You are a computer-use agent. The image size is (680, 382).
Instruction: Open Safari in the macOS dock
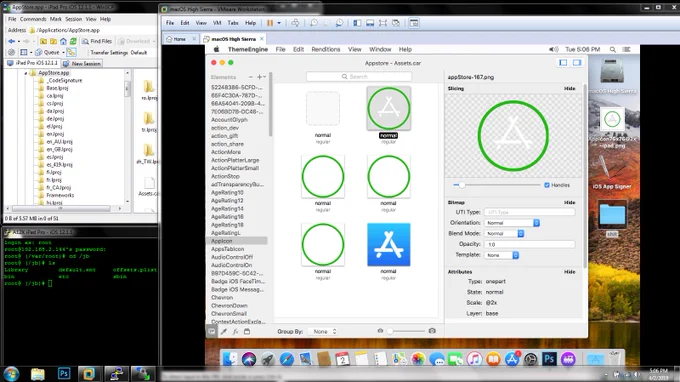287,359
